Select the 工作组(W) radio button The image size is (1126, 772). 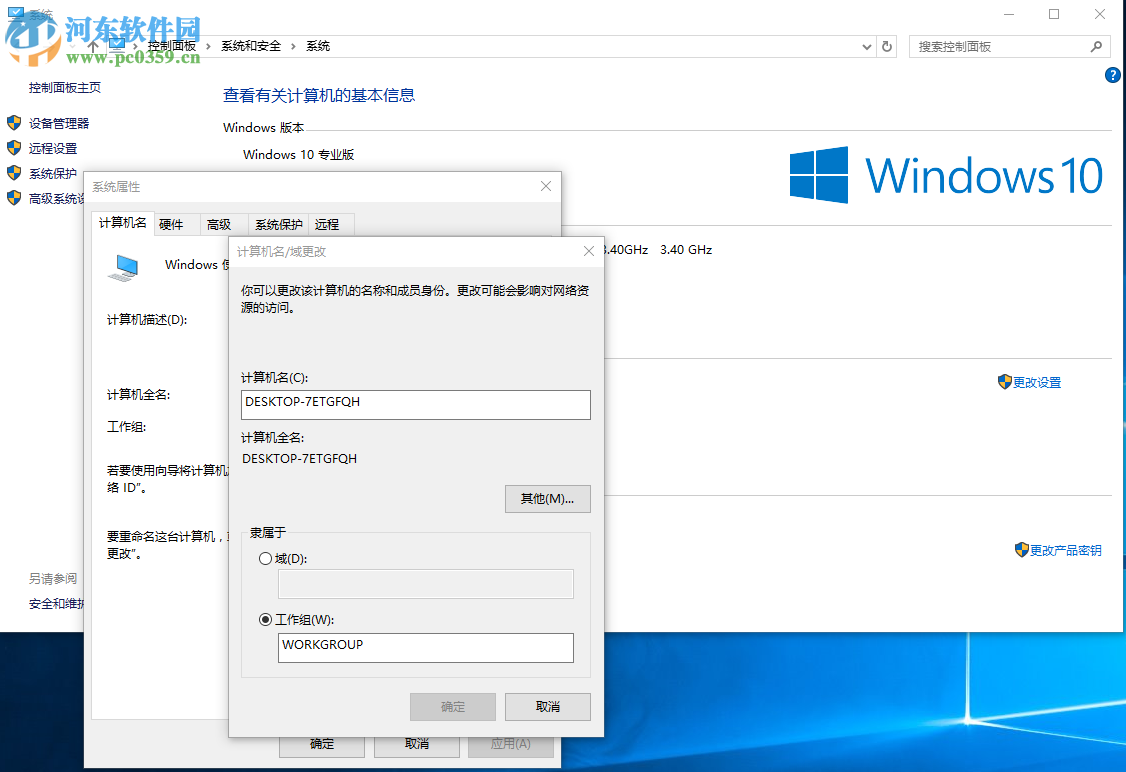click(x=265, y=619)
